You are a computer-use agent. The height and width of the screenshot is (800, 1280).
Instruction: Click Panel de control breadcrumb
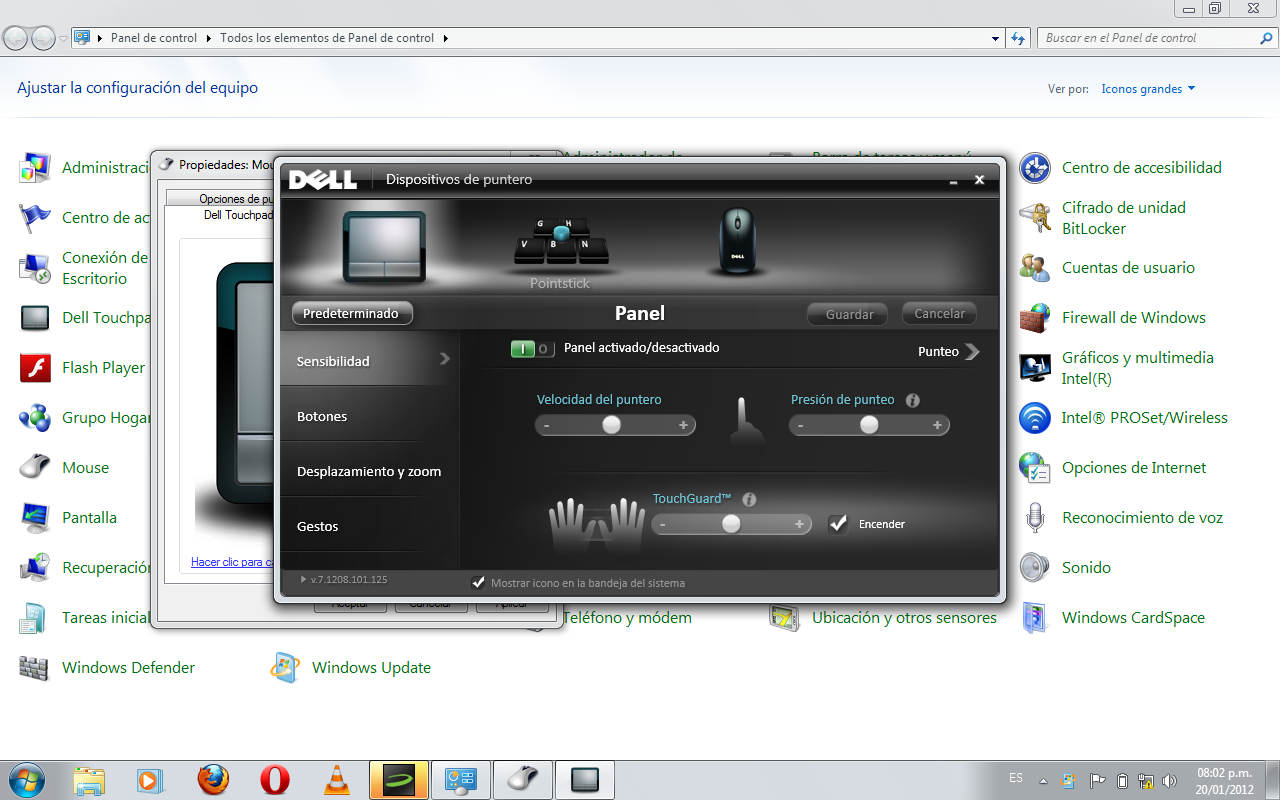(154, 38)
